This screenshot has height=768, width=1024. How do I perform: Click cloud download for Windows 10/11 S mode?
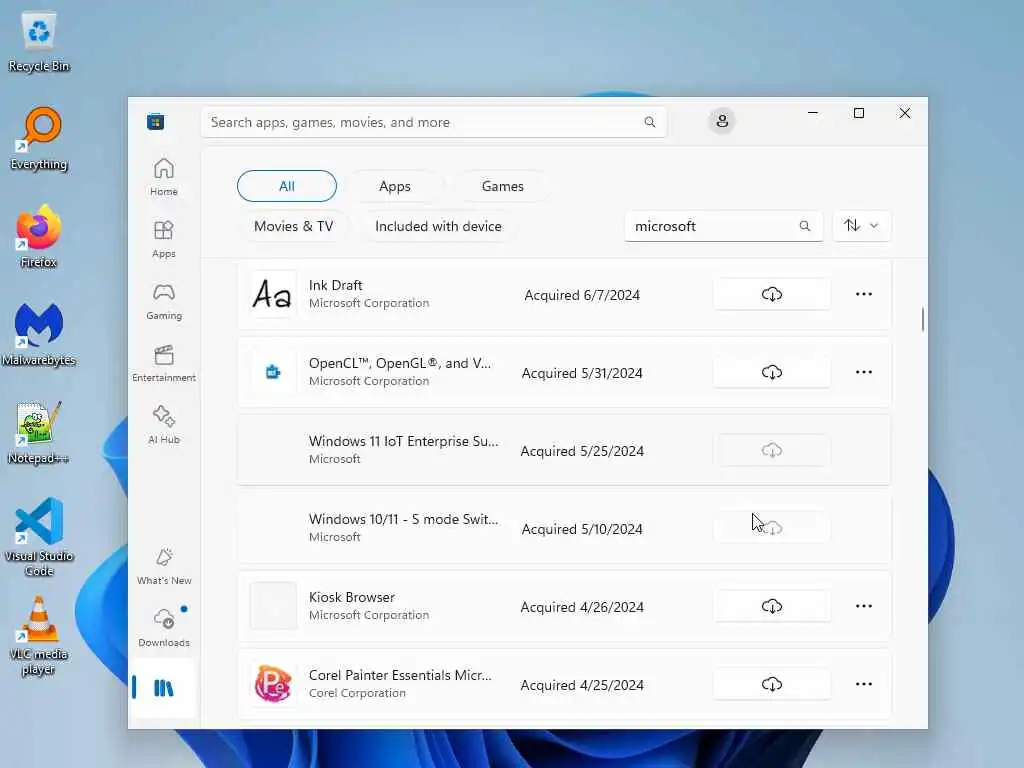point(772,528)
